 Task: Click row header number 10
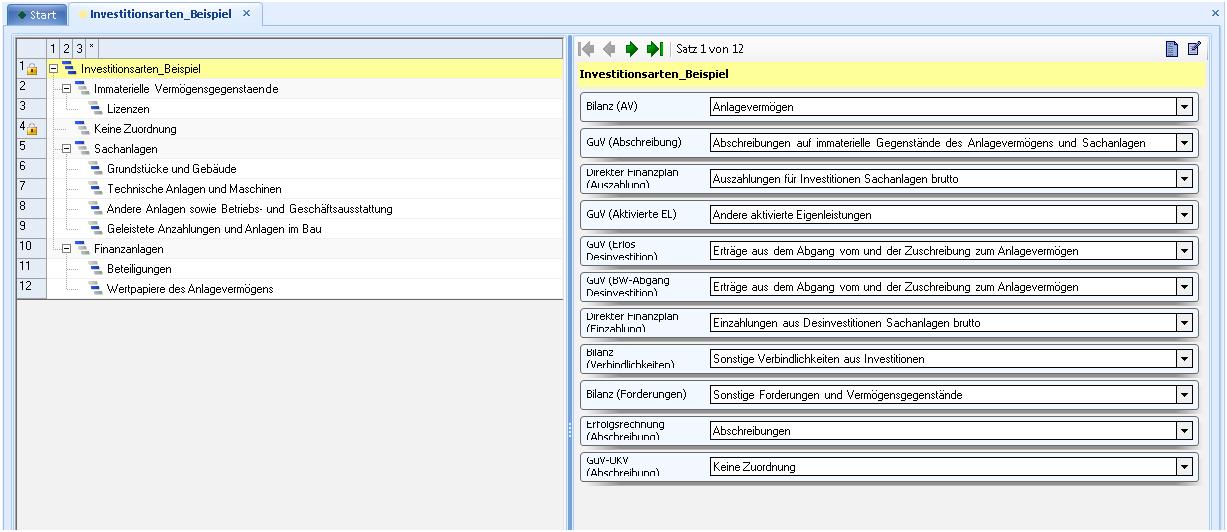pos(31,249)
